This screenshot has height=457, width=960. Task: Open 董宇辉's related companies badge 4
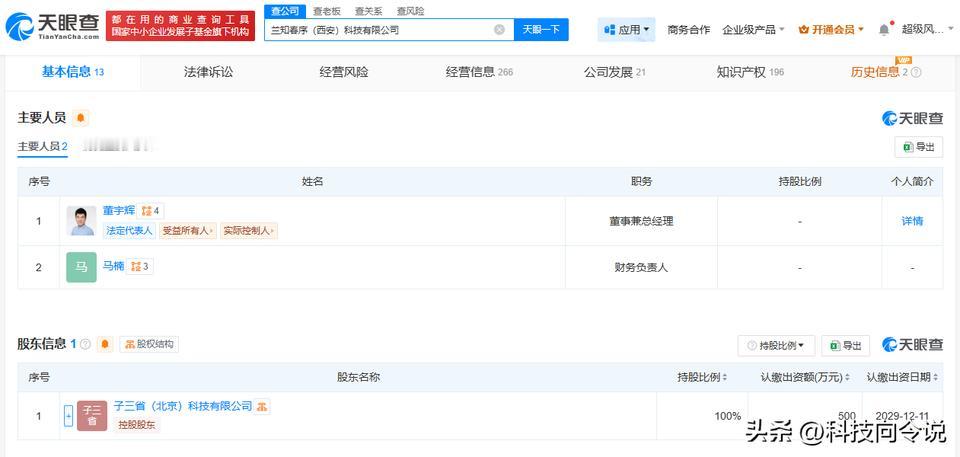150,211
